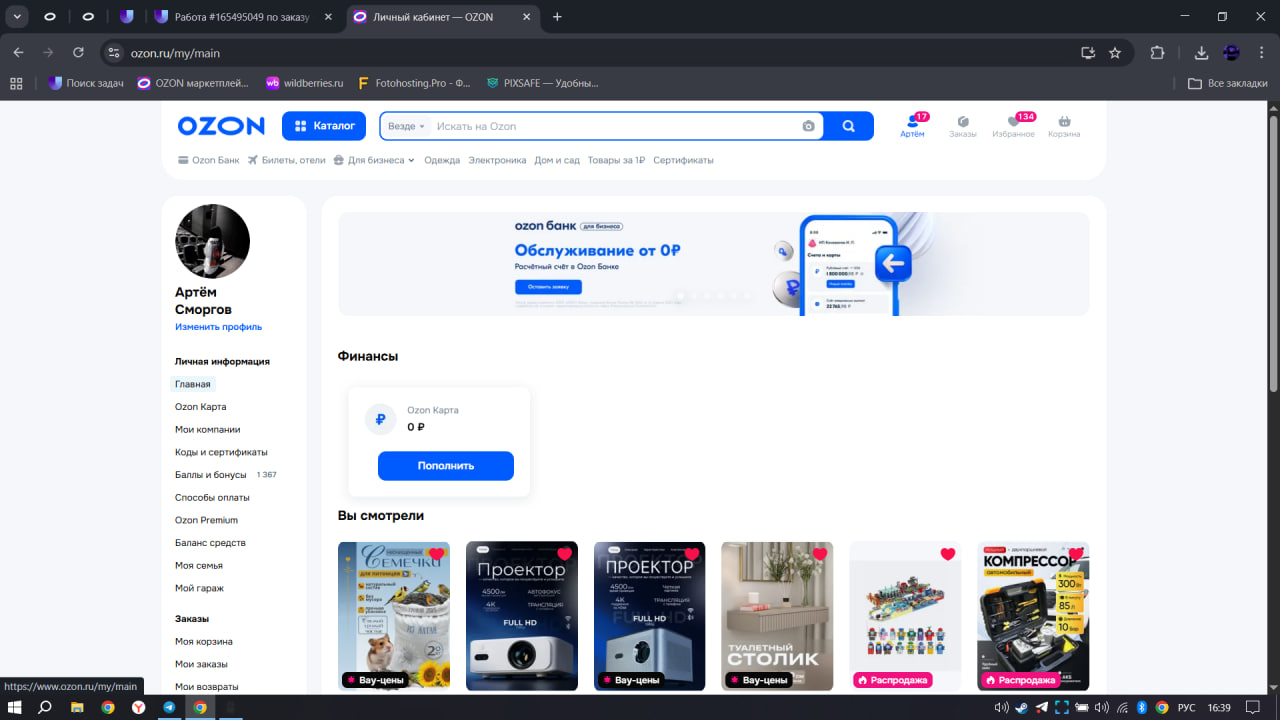Reload the page with the browser refresh icon
Image resolution: width=1280 pixels, height=720 pixels.
click(x=79, y=53)
